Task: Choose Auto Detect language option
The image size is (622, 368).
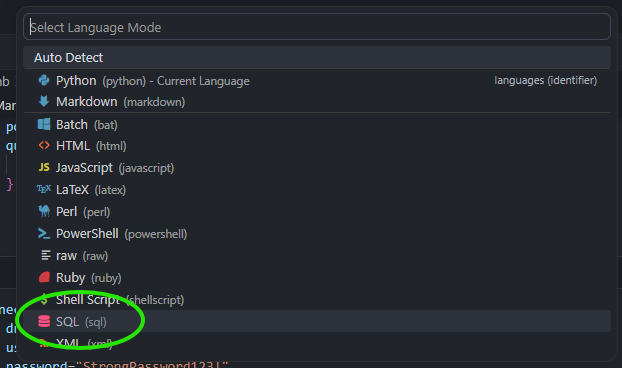Action: pos(317,58)
